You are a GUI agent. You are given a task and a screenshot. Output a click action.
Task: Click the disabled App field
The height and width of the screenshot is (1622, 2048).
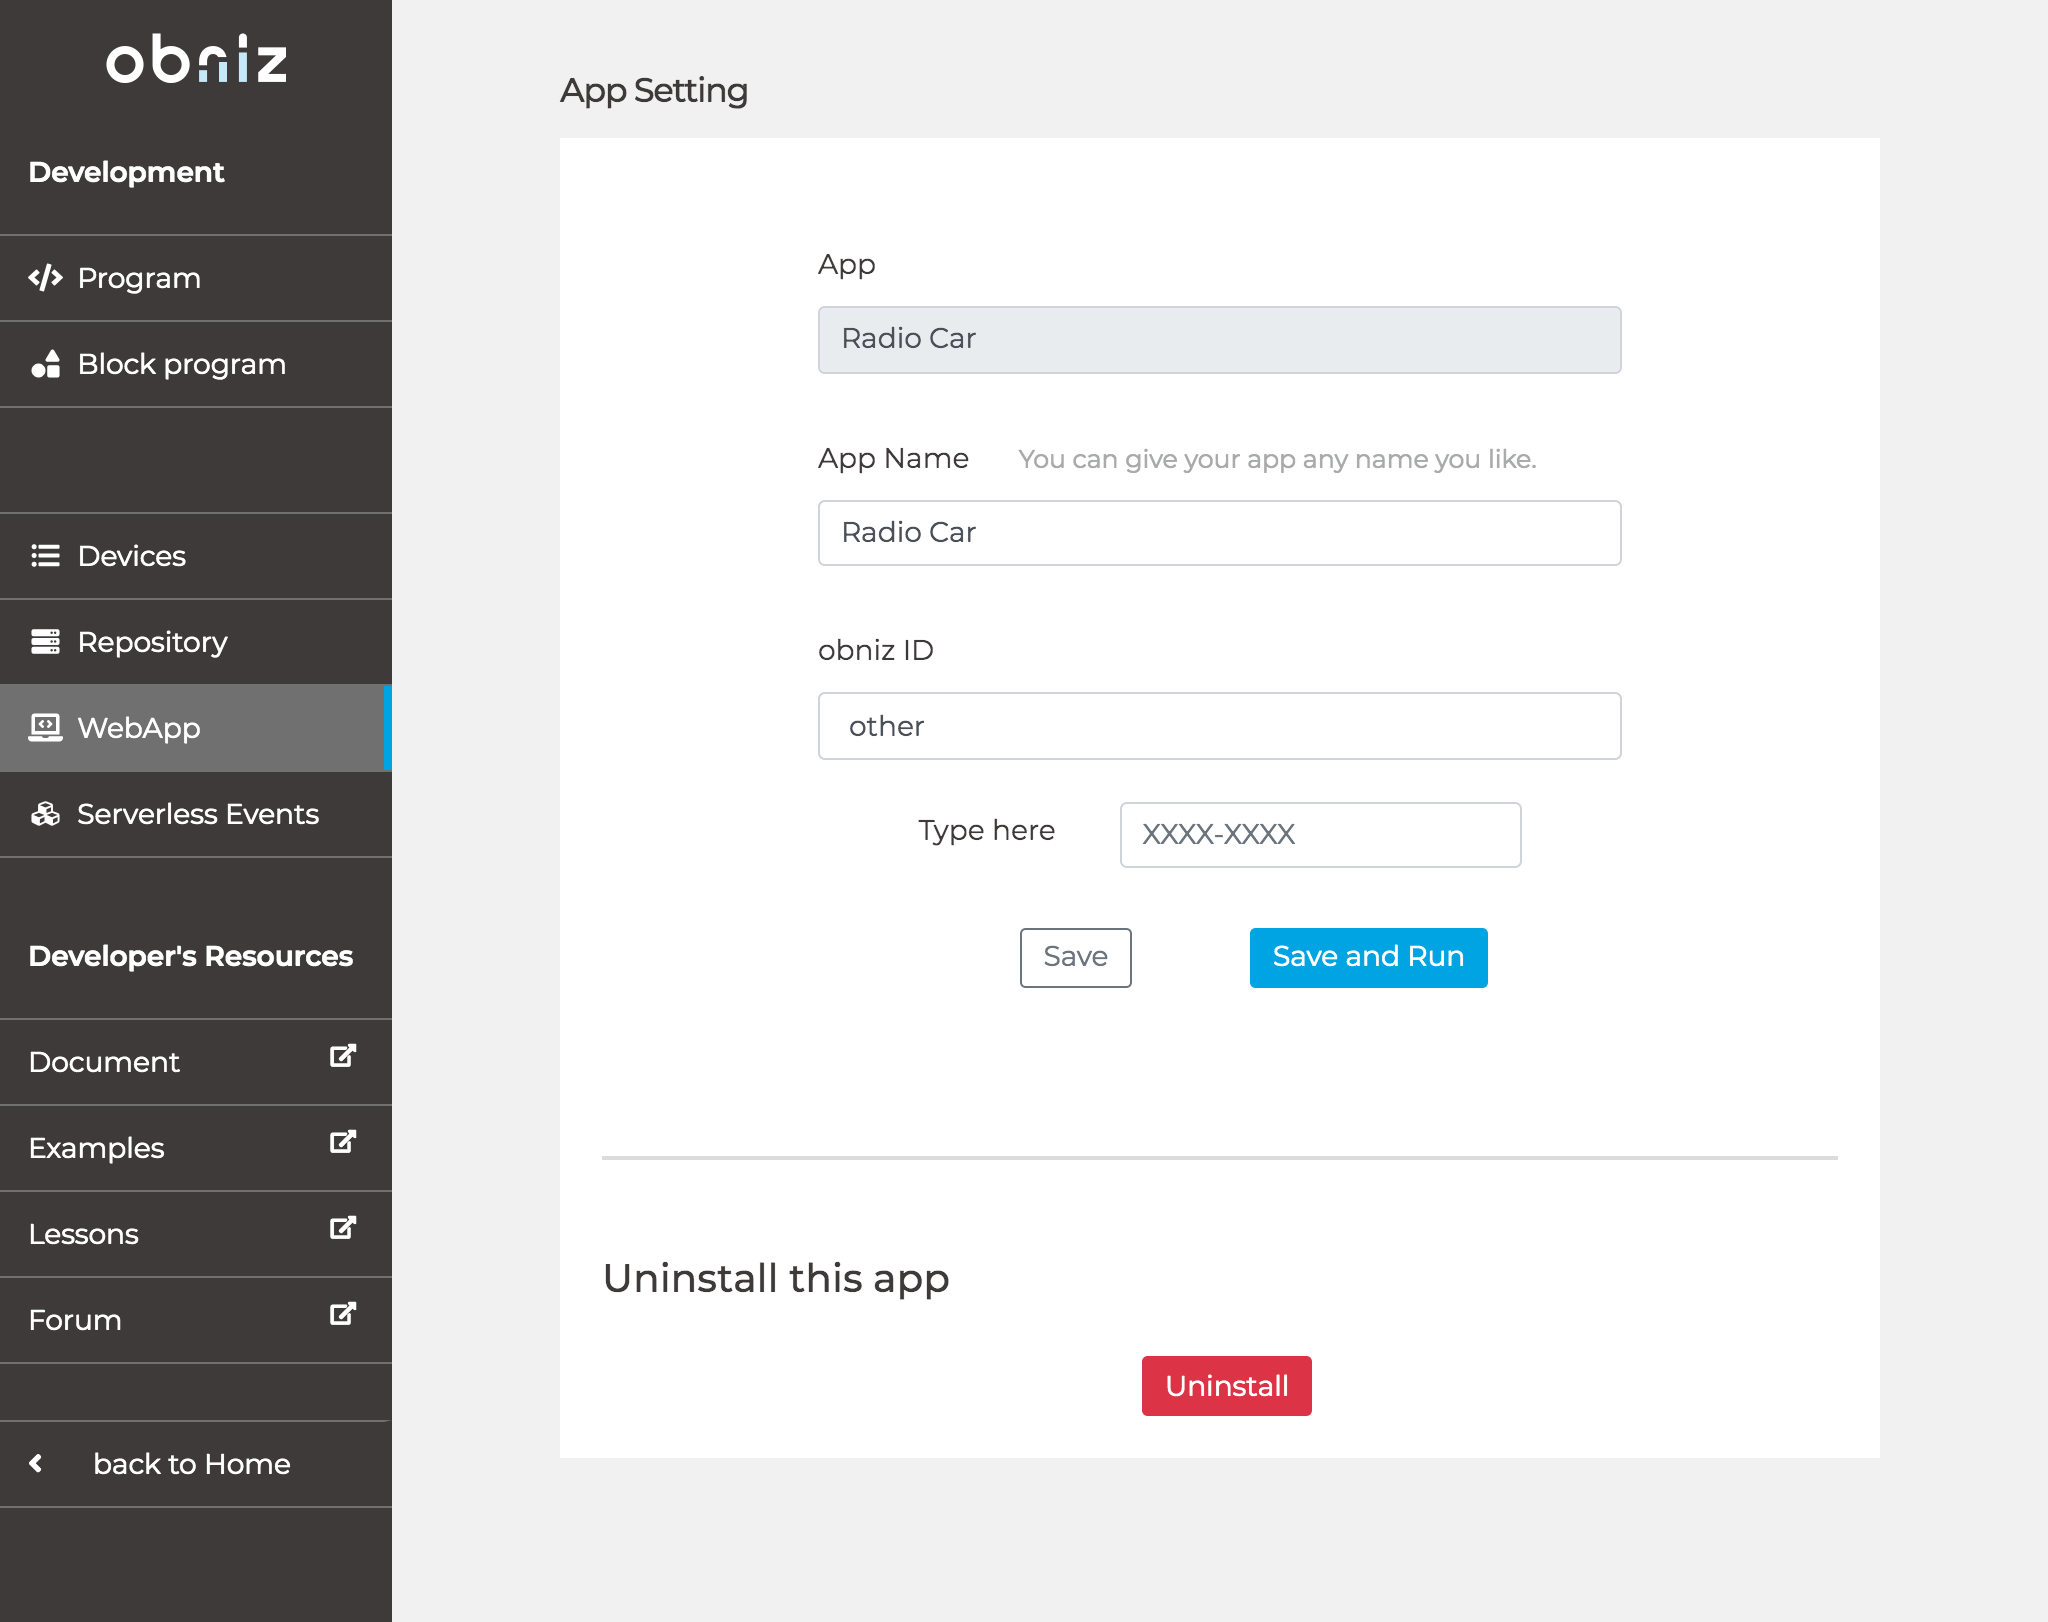pos(1219,340)
